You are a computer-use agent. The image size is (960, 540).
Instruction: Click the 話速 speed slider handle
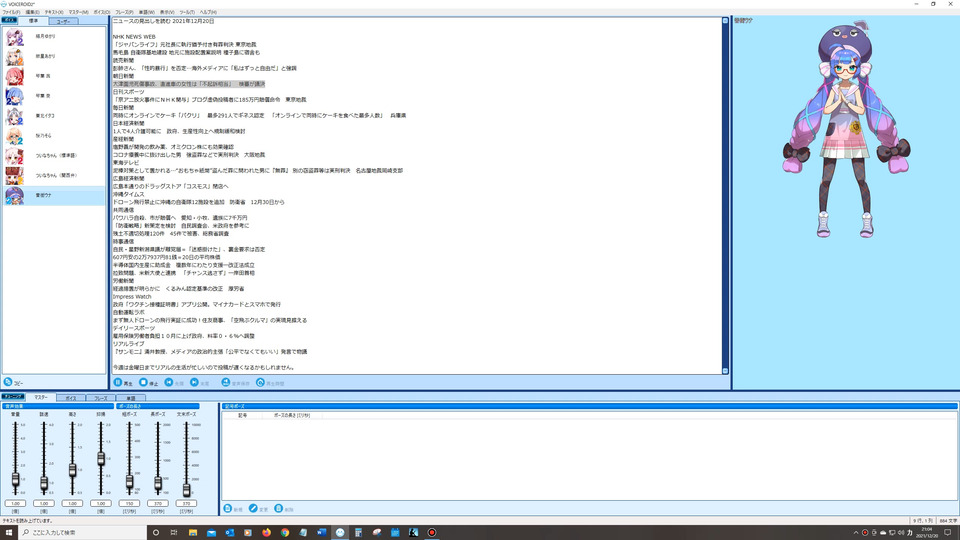click(44, 483)
